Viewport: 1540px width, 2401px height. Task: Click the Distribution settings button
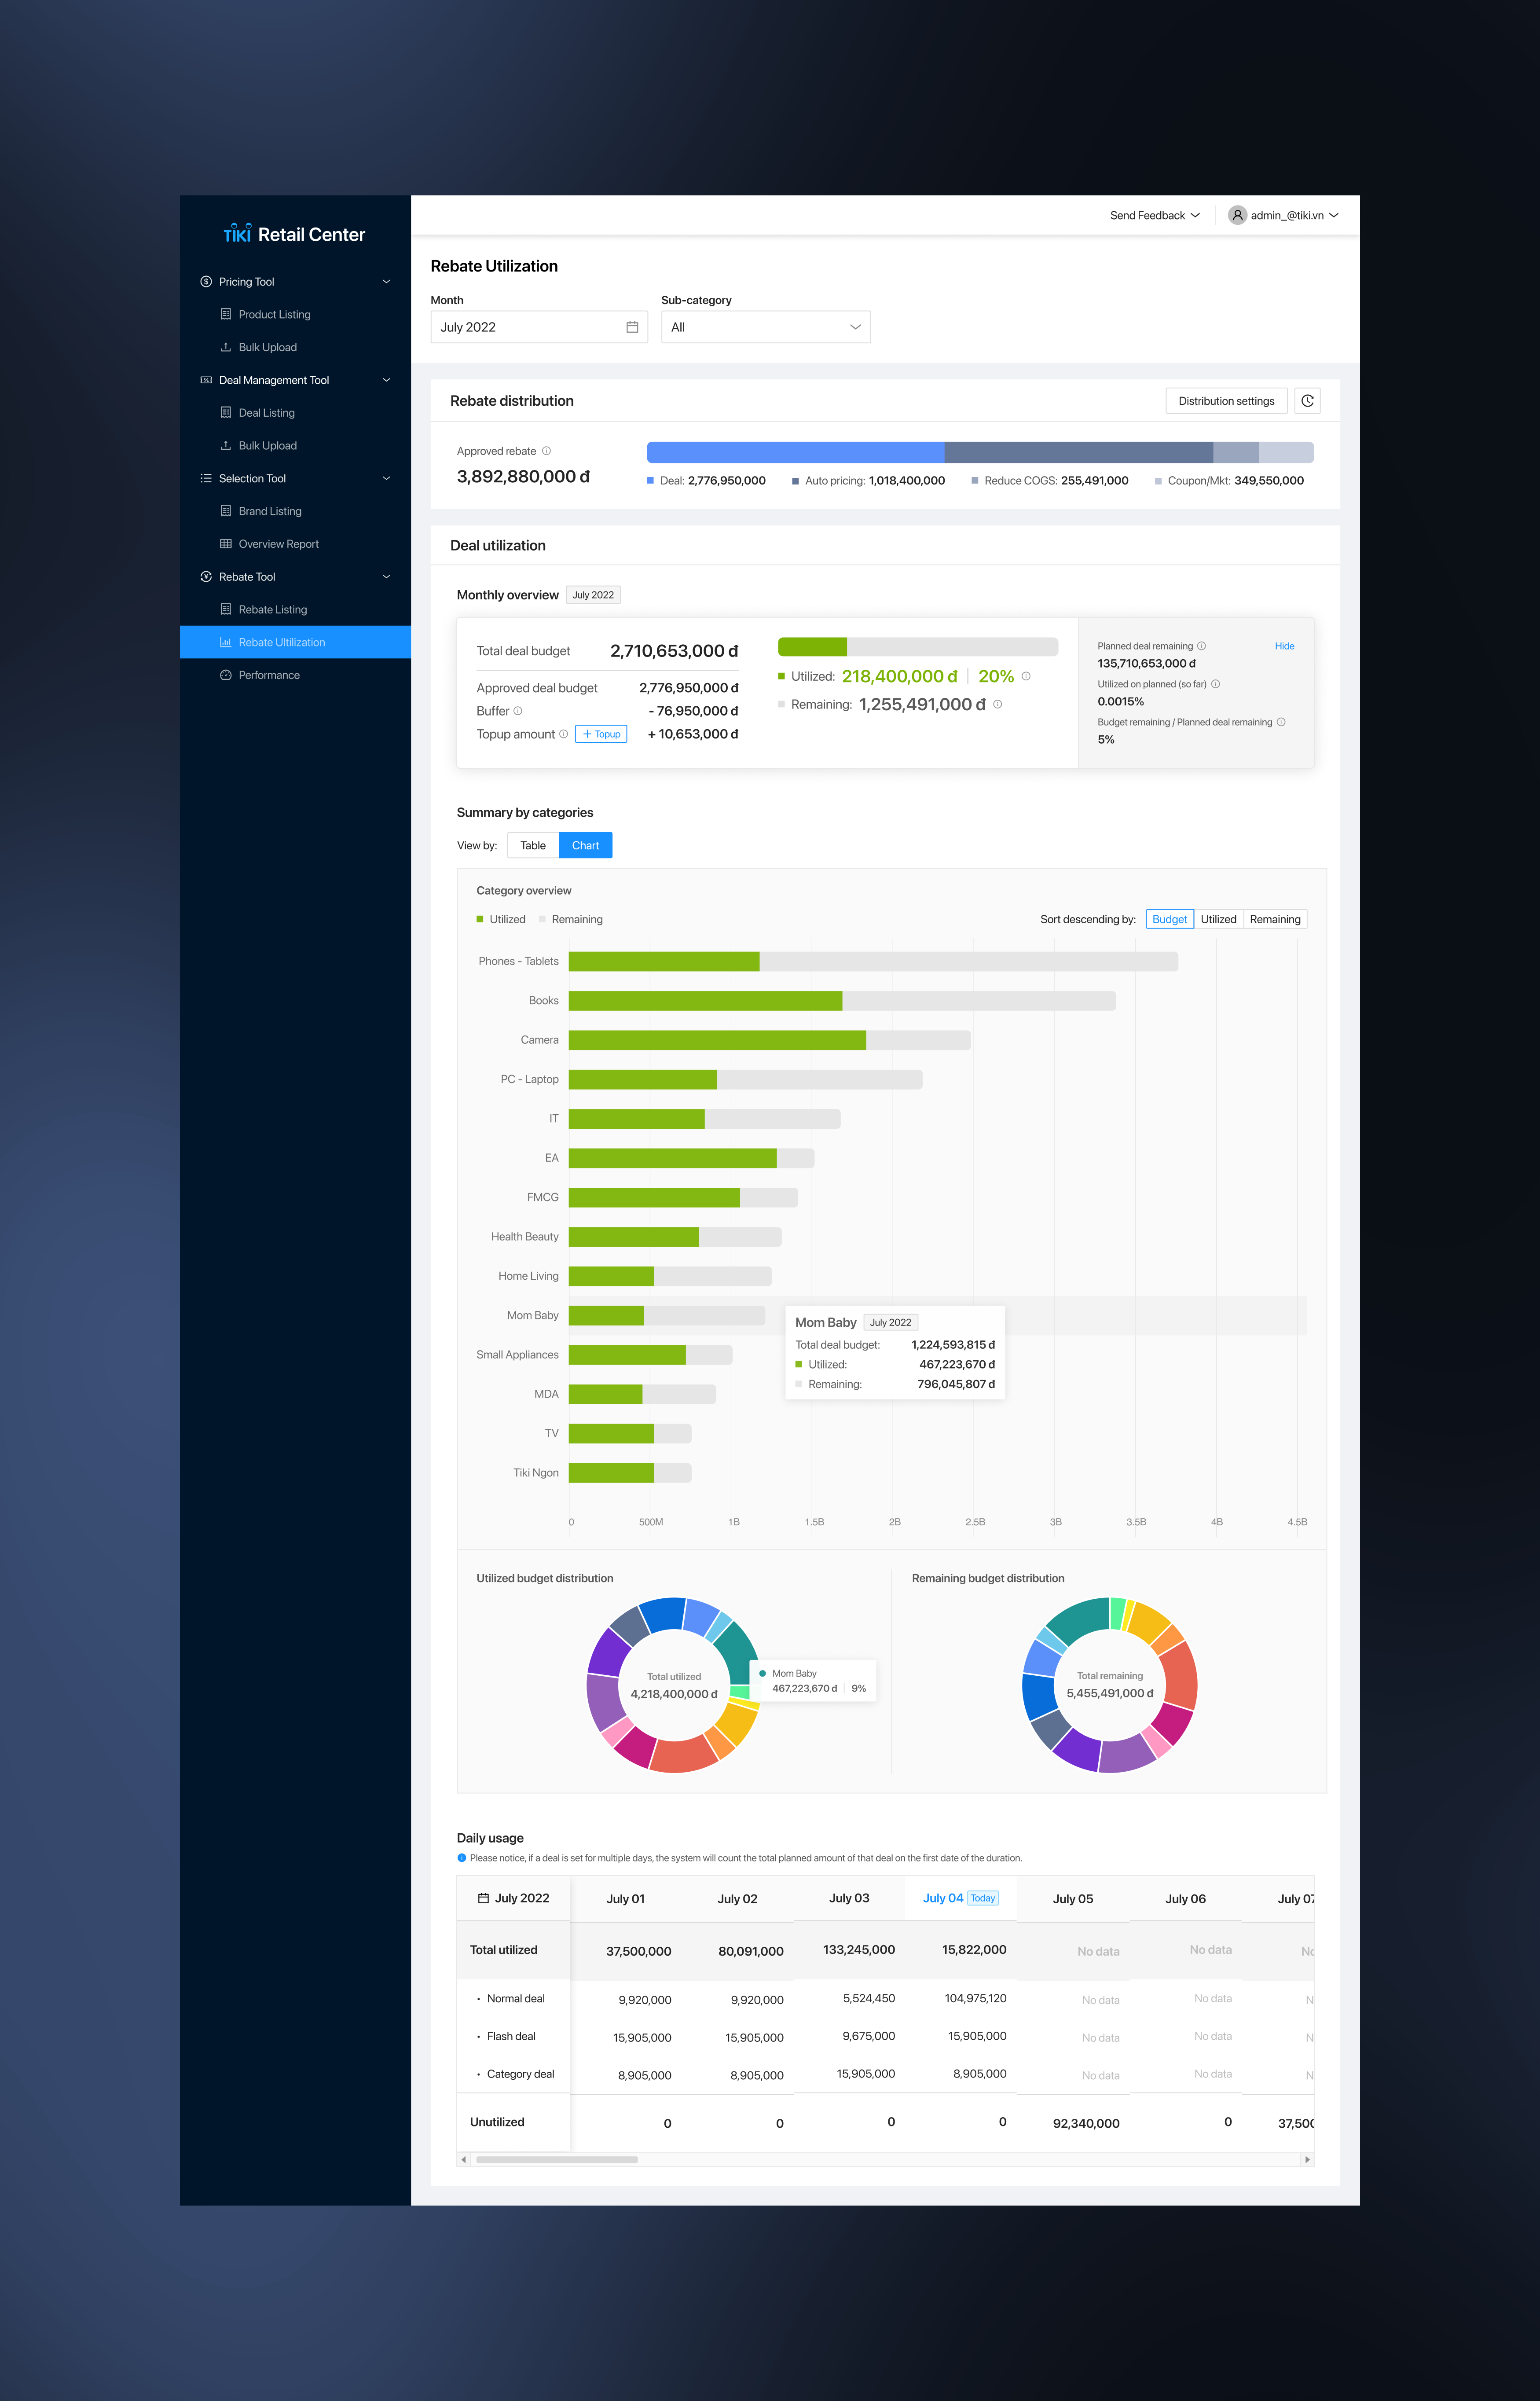tap(1226, 401)
